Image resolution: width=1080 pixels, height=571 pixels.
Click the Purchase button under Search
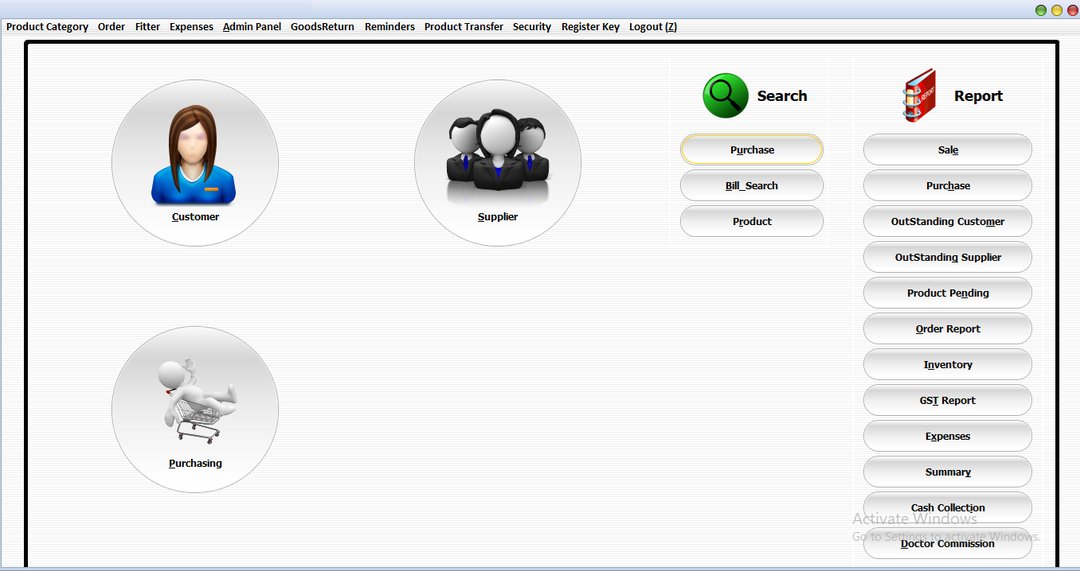coord(752,150)
